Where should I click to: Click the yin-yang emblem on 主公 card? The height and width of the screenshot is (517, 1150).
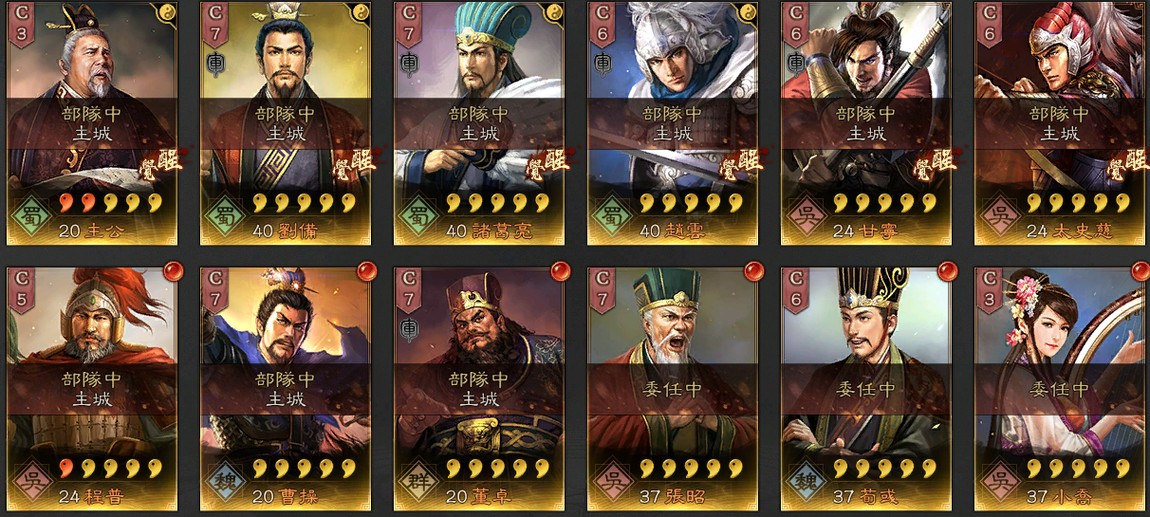click(166, 12)
